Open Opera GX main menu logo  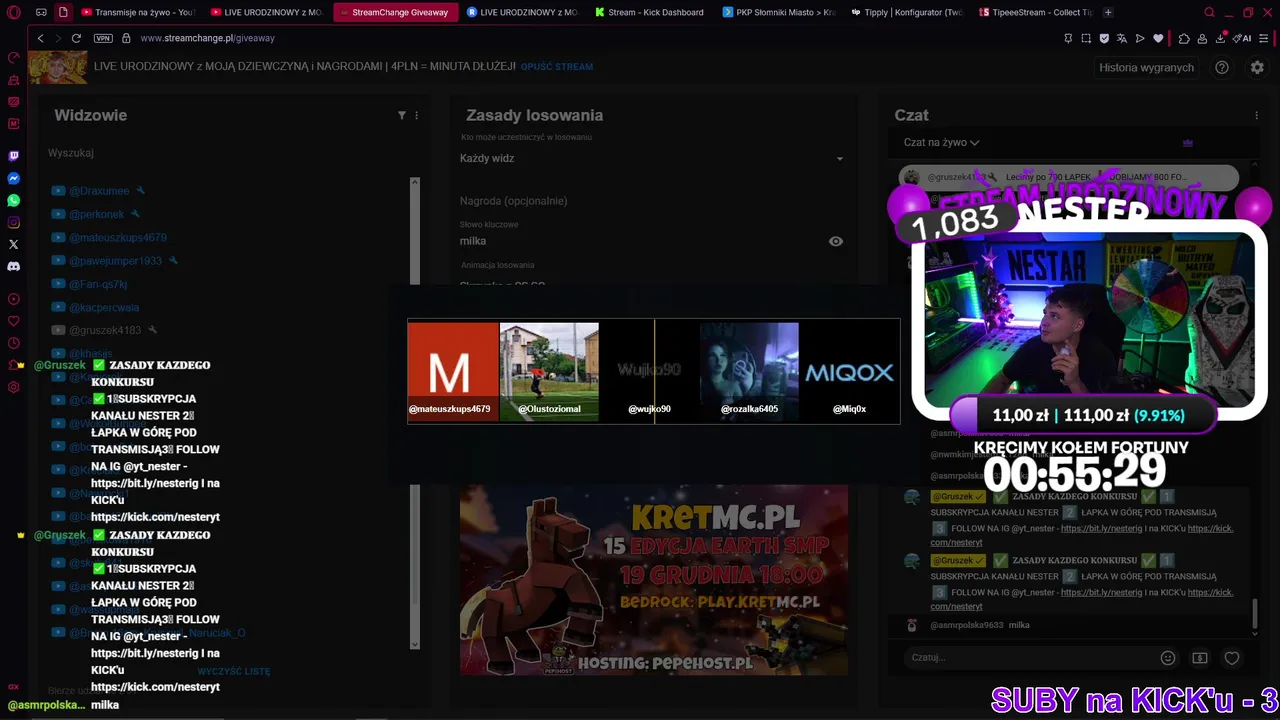13,12
